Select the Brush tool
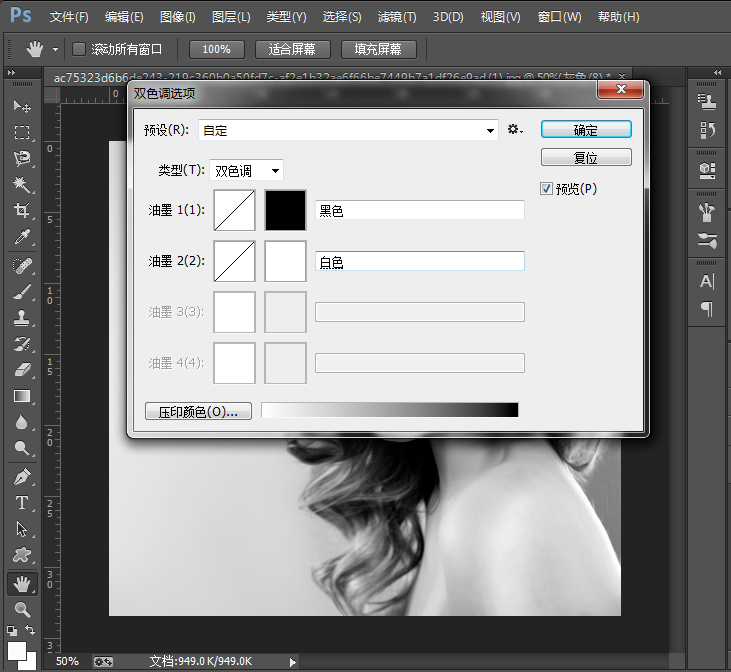 [x=21, y=292]
